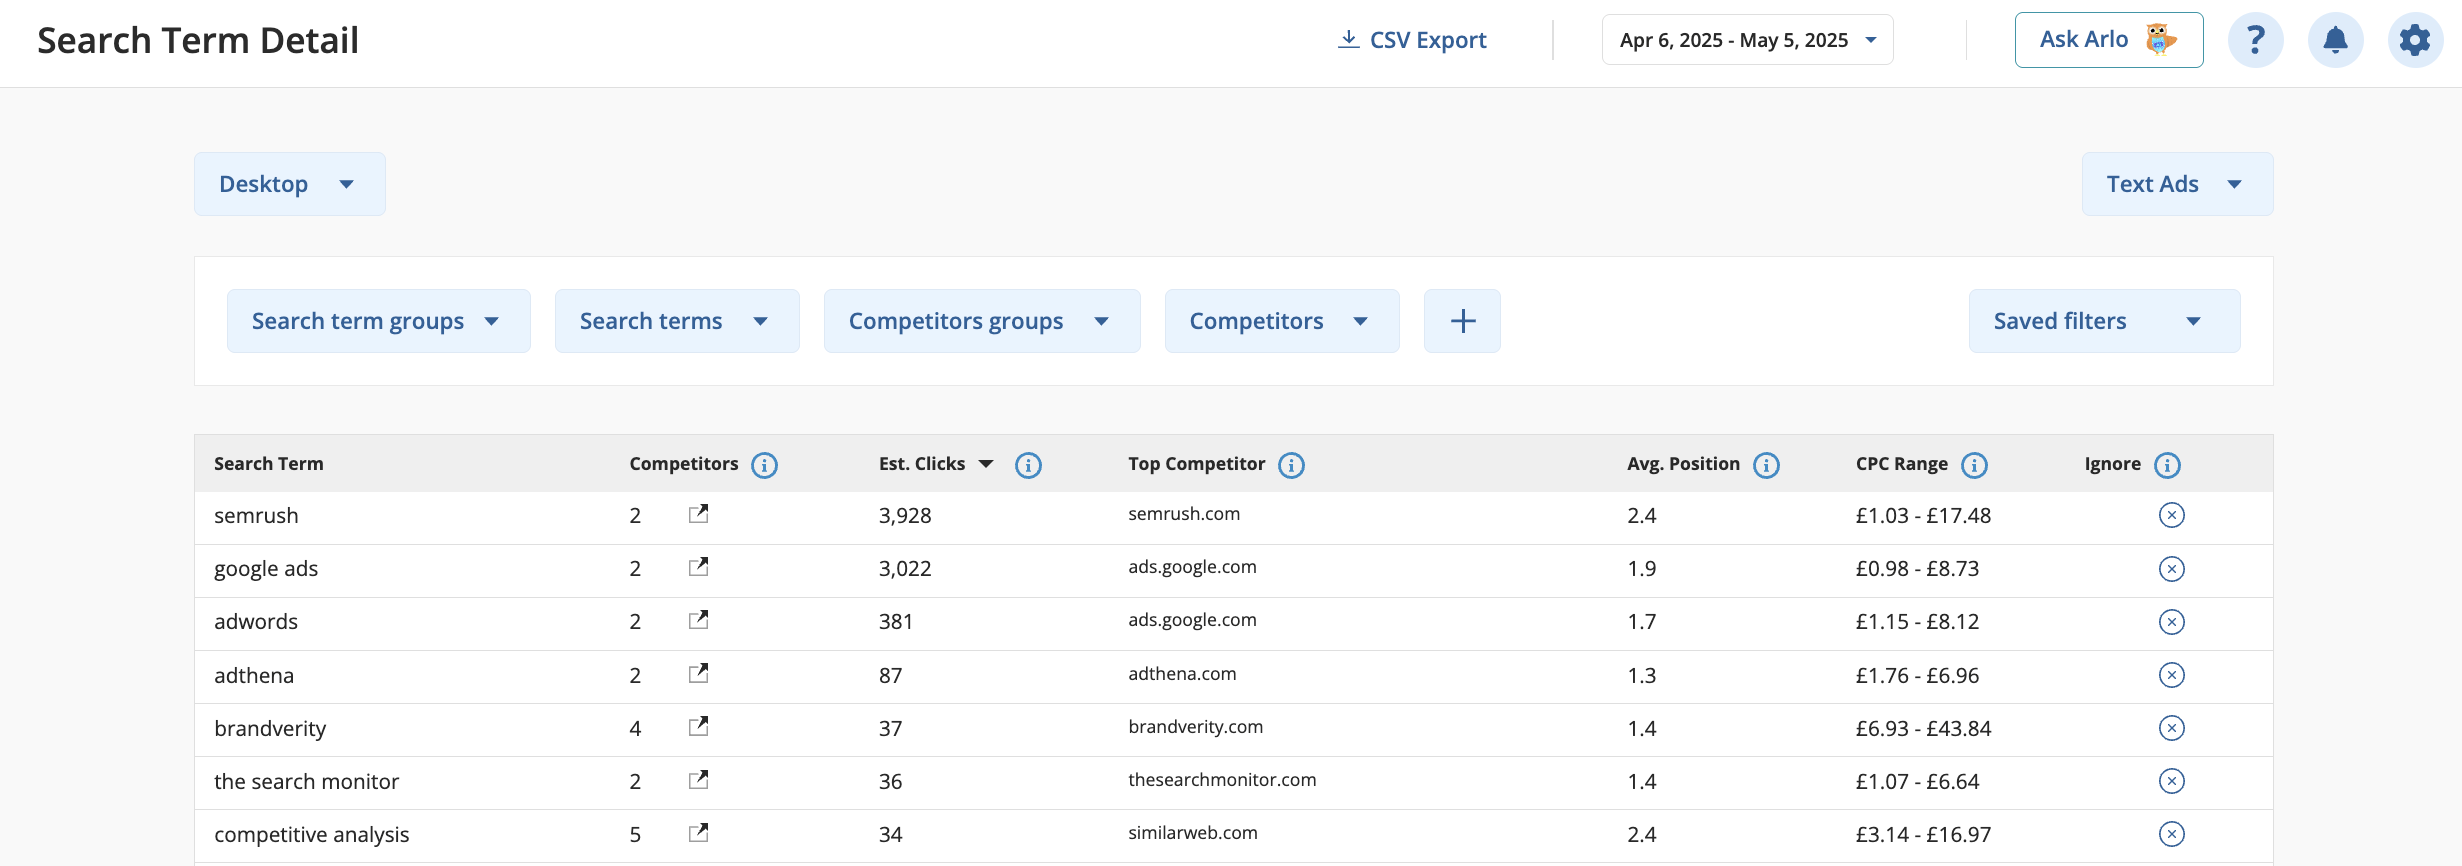
Task: Open settings gear icon
Action: point(2415,40)
